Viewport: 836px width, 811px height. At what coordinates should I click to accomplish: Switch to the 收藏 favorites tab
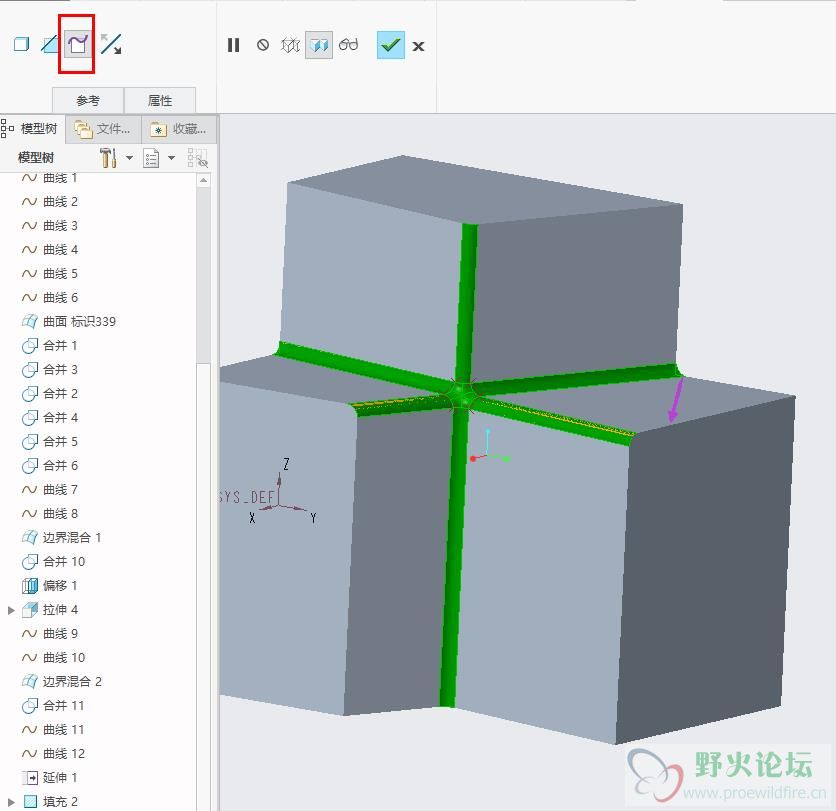point(179,129)
